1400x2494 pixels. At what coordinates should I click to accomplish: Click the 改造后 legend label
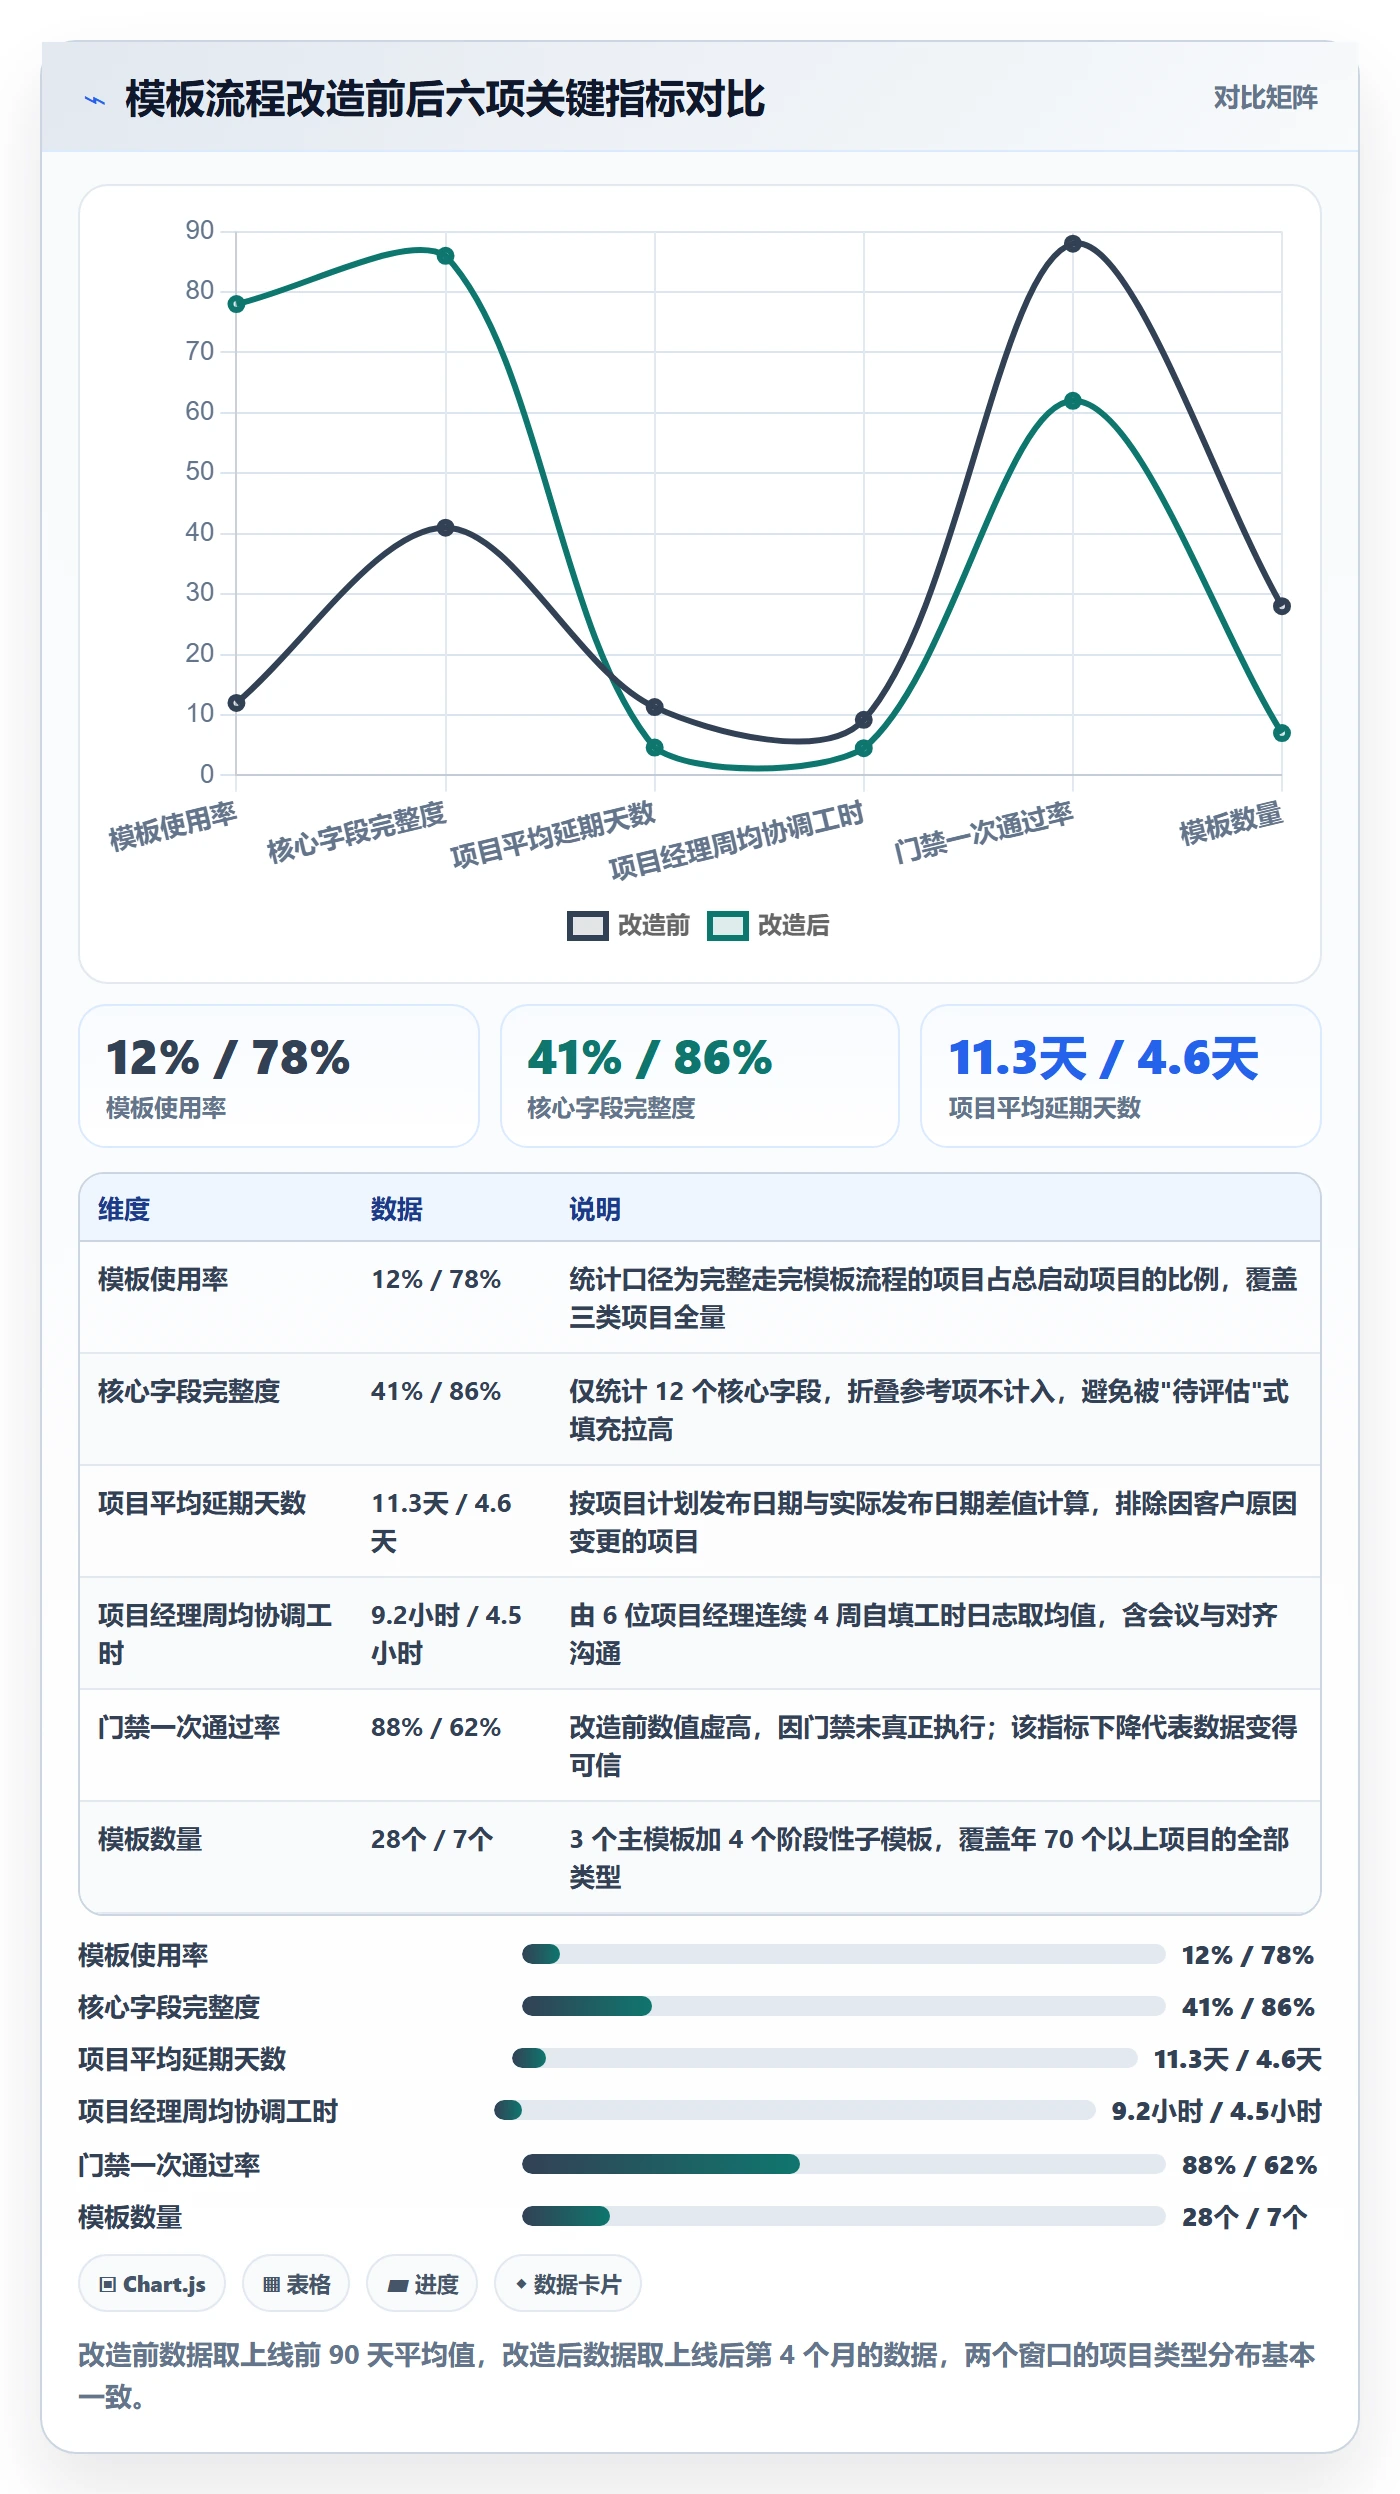794,925
